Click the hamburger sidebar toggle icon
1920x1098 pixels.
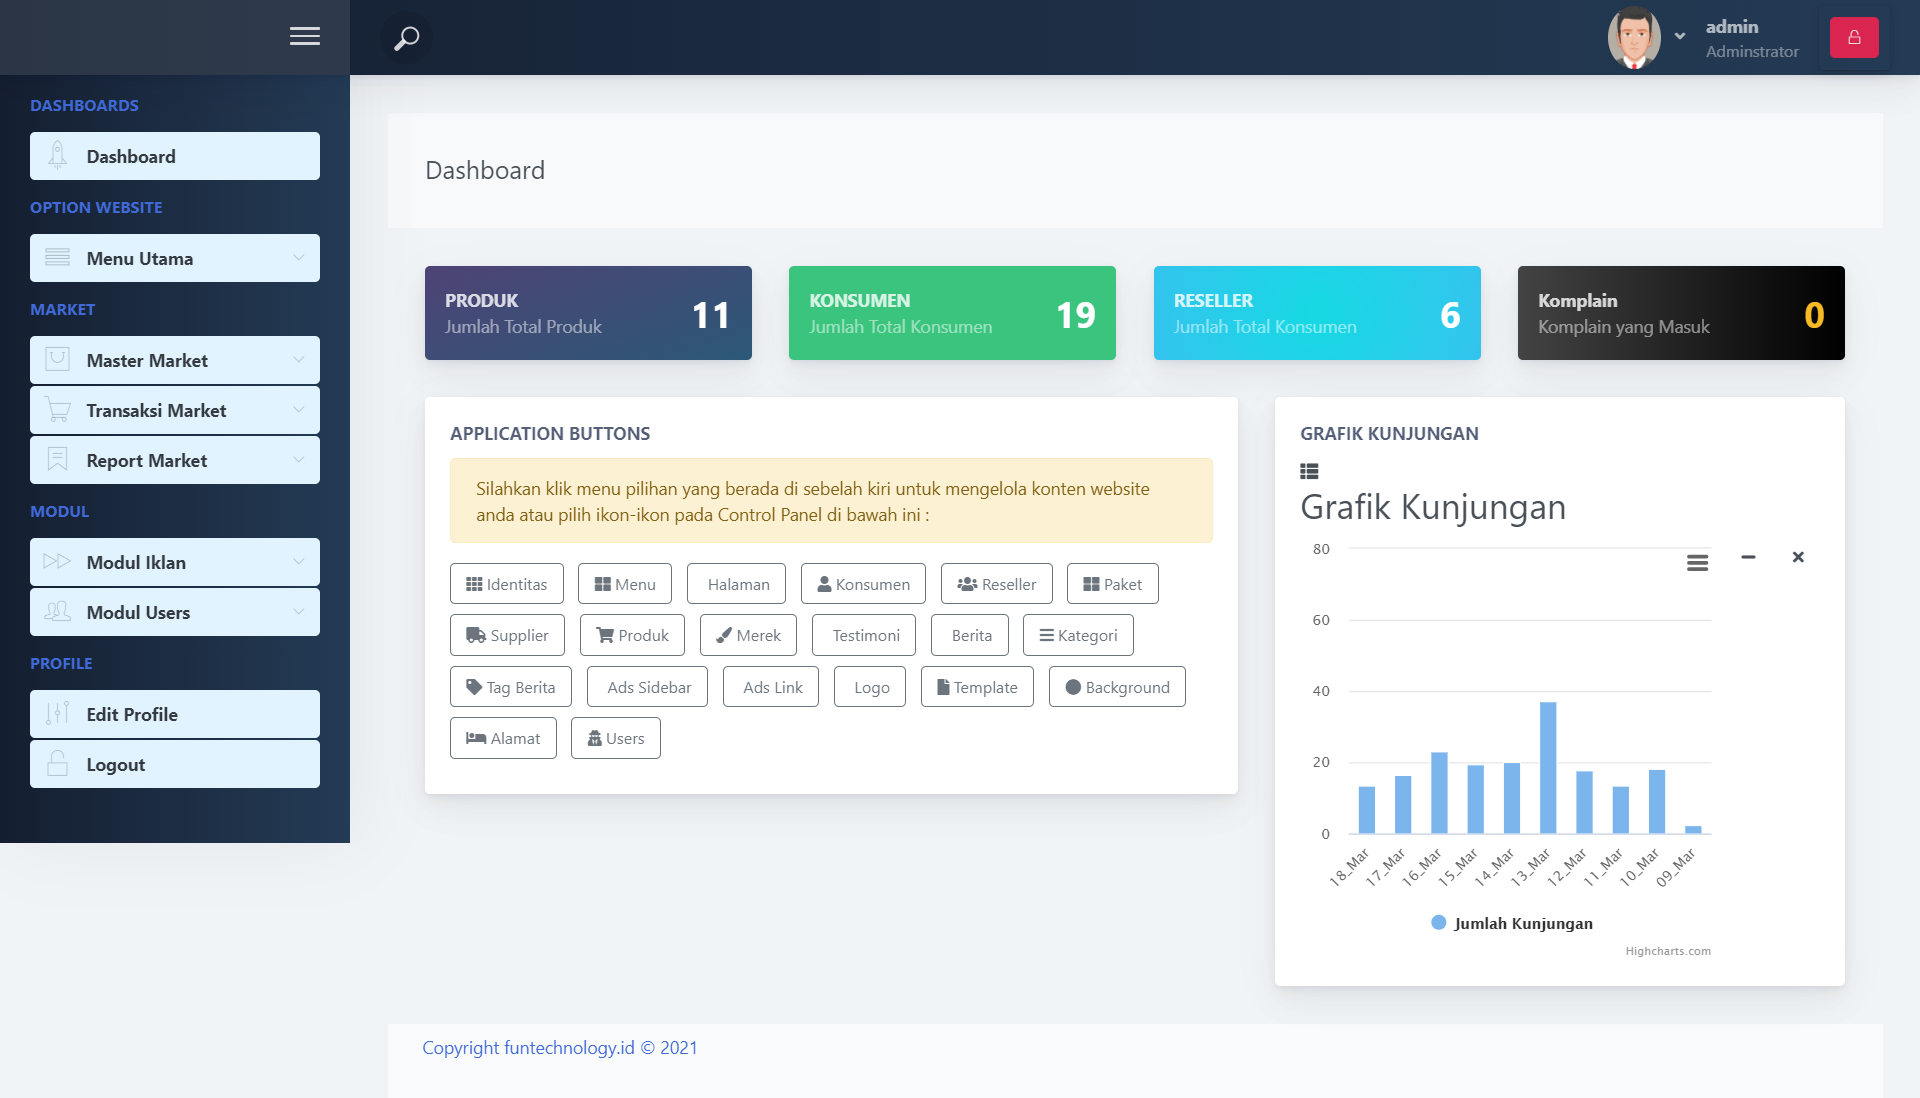click(x=305, y=37)
